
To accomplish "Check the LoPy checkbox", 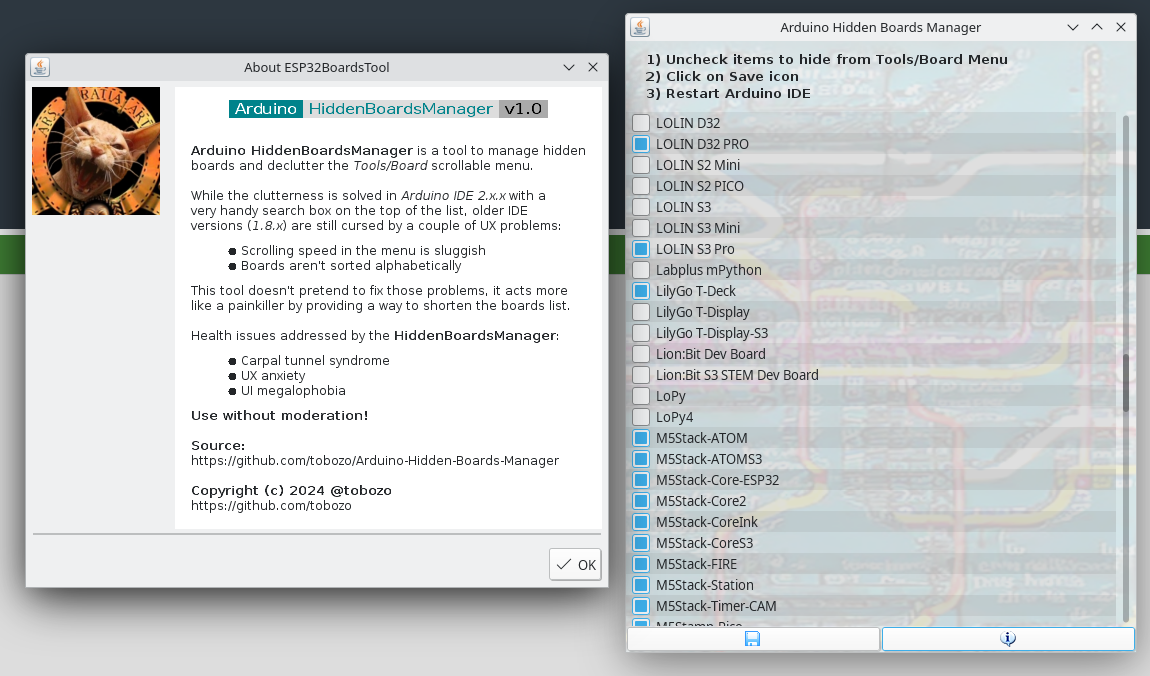I will pyautogui.click(x=641, y=396).
